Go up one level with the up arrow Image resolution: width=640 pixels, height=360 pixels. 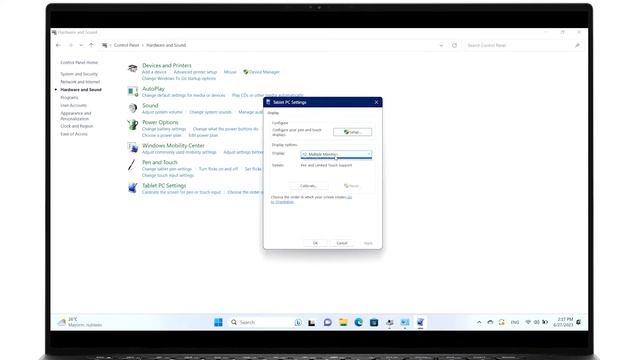(91, 45)
